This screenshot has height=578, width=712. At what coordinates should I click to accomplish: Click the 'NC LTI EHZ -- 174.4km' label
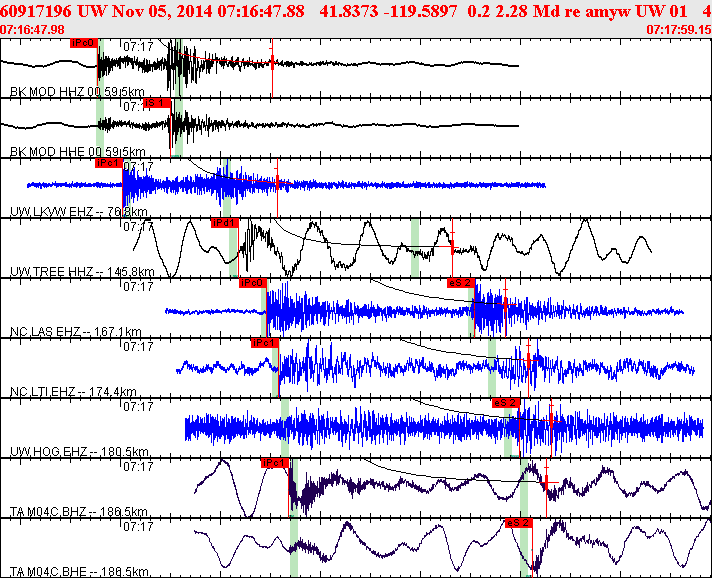(x=73, y=391)
